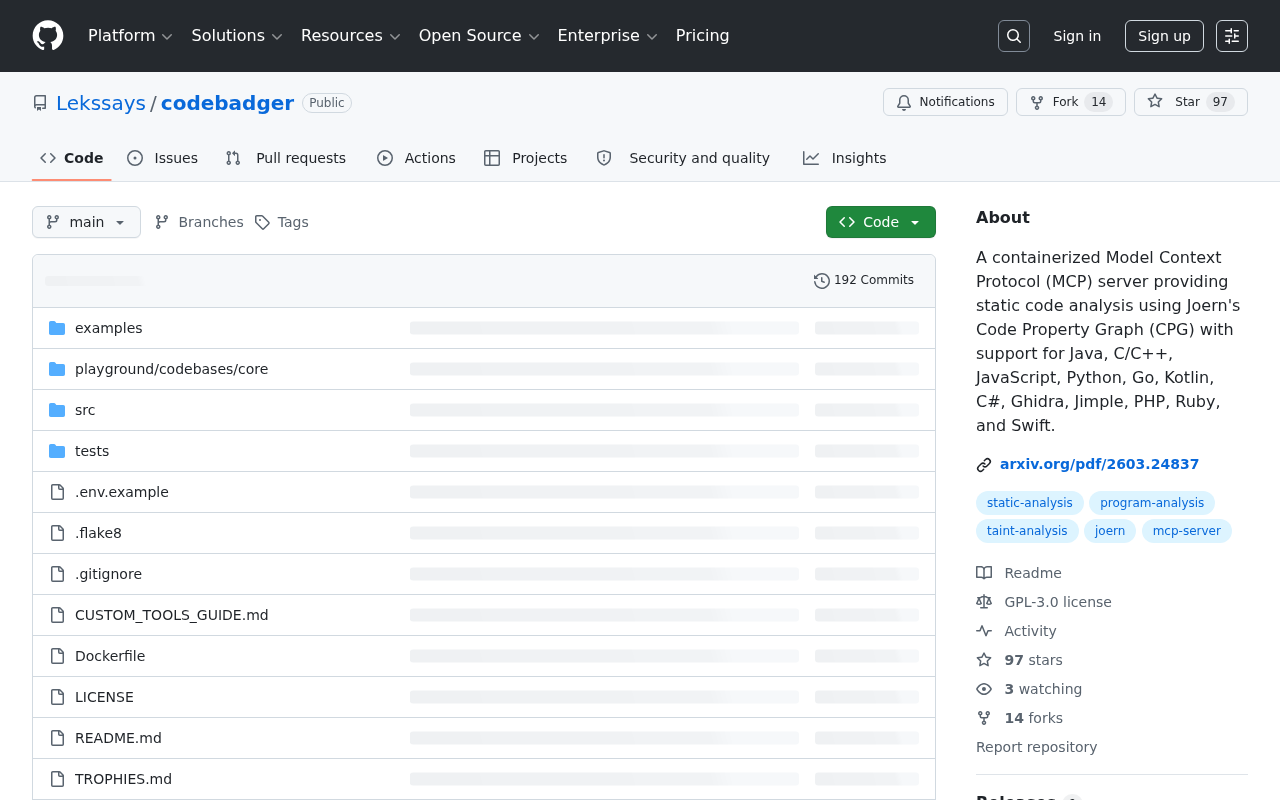Select the mcp-server topic tag
Image resolution: width=1280 pixels, height=800 pixels.
pyautogui.click(x=1187, y=531)
